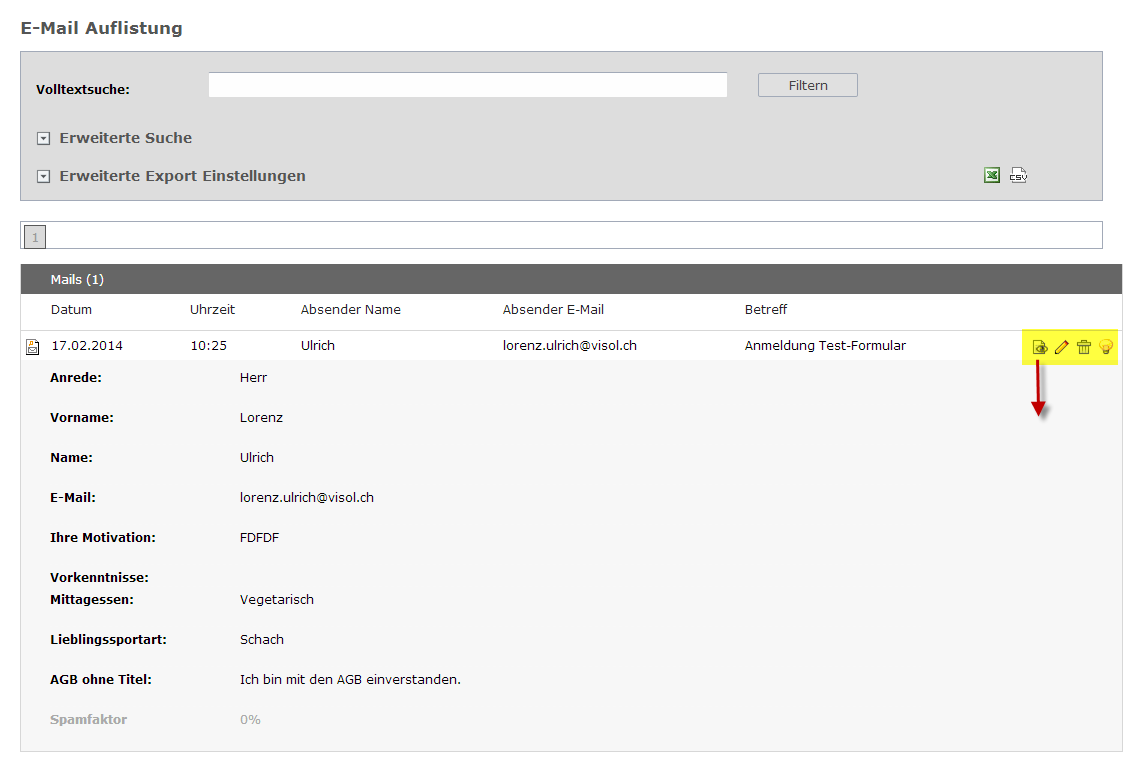1138x767 pixels.
Task: Click sender name Ulrich in the mail row
Action: [318, 345]
